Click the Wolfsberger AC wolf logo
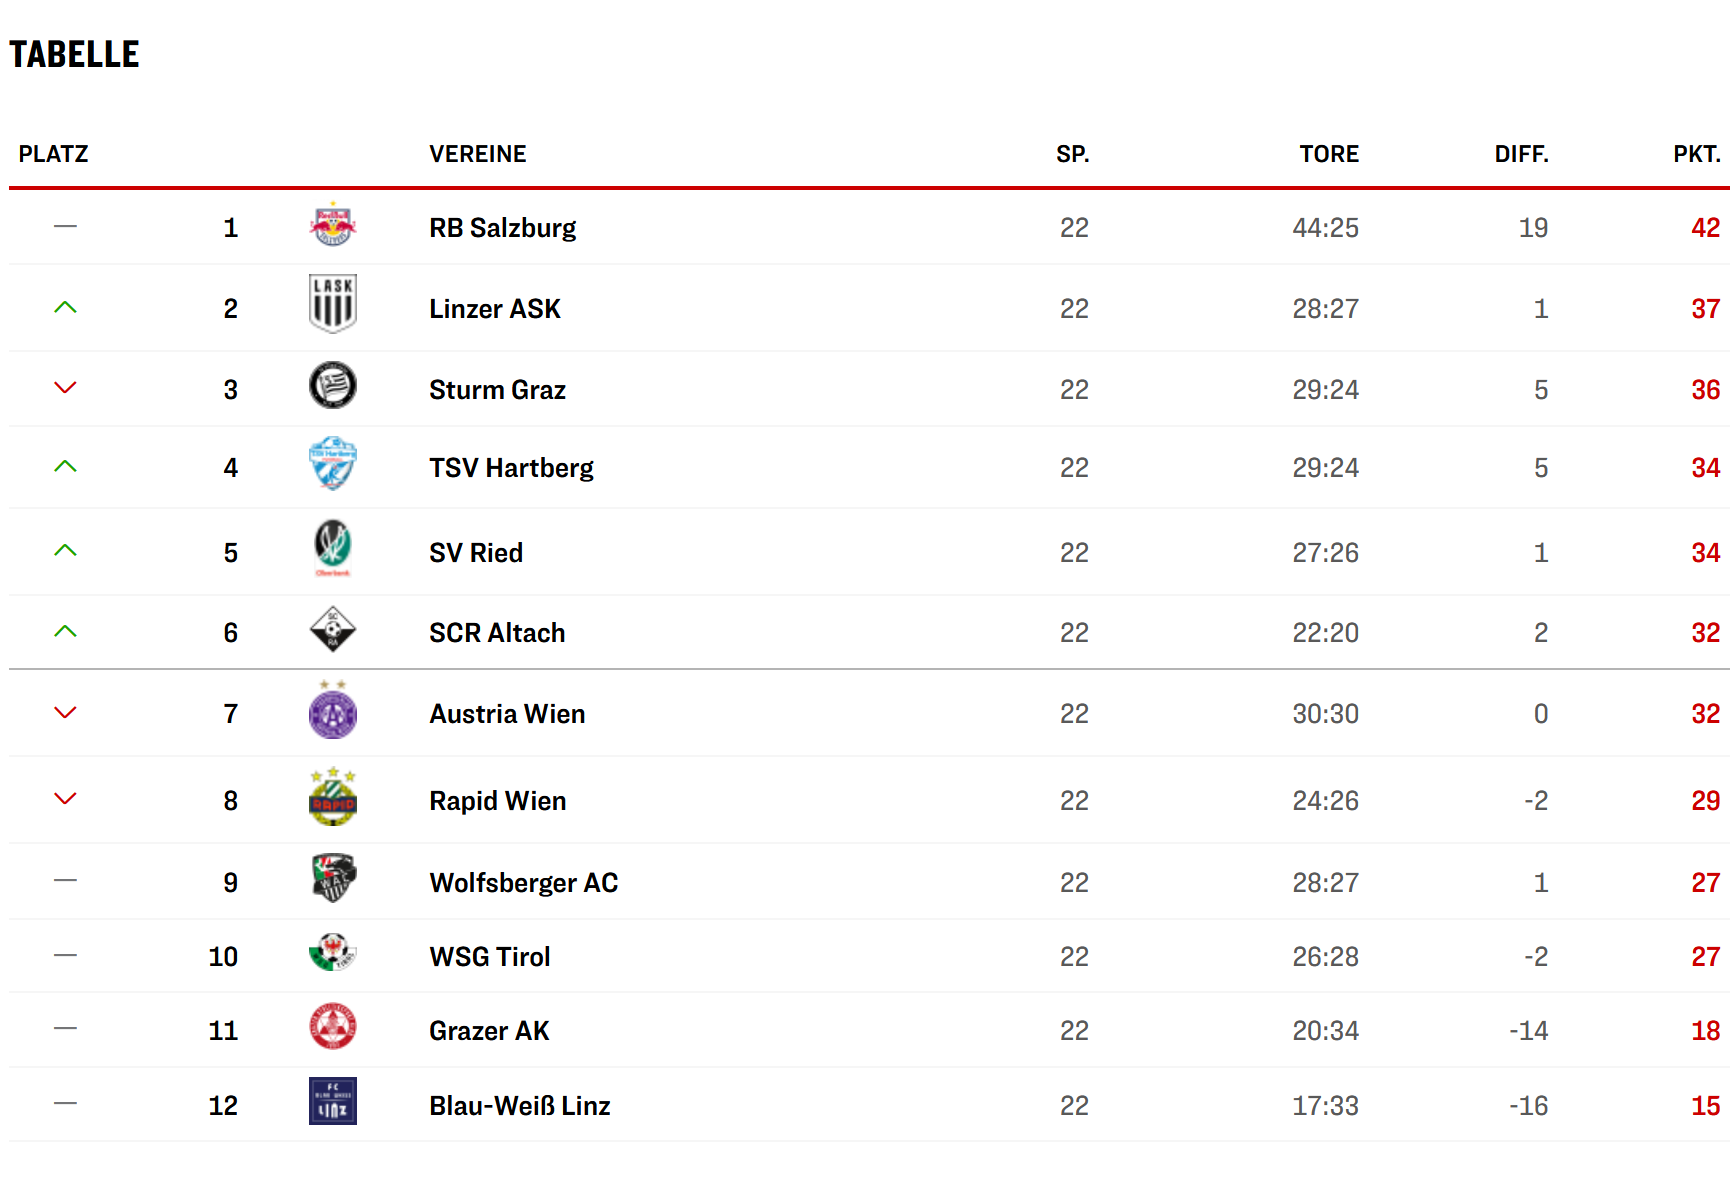The image size is (1736, 1193). coord(333,879)
